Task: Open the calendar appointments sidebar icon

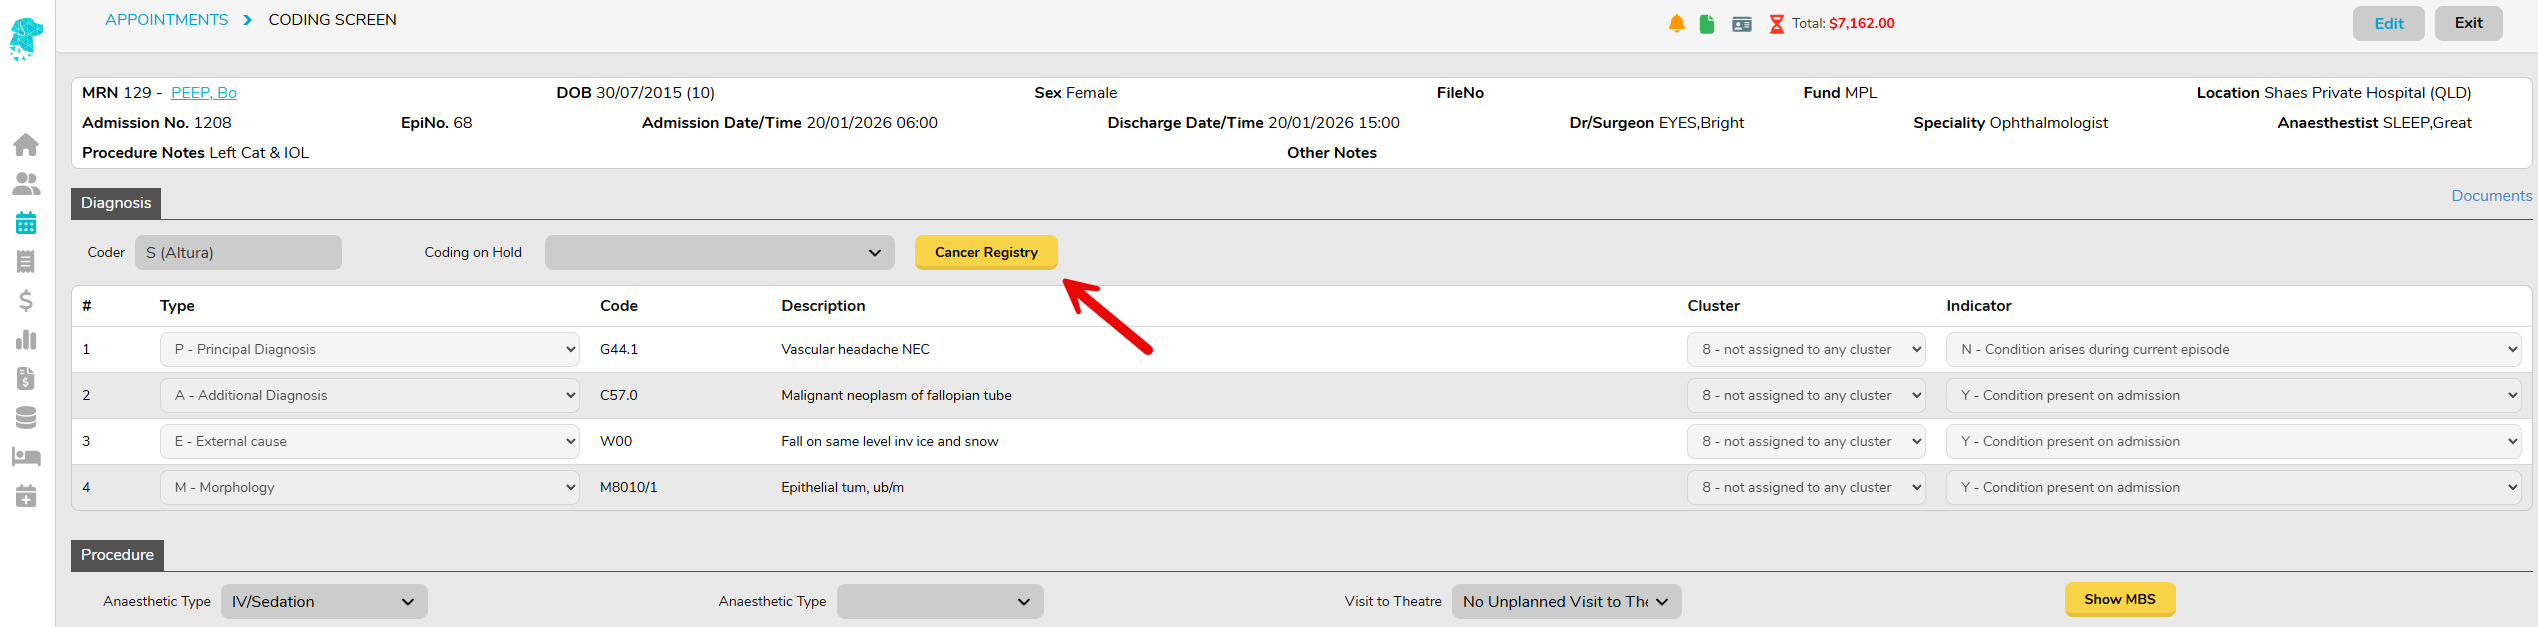Action: [x=26, y=223]
